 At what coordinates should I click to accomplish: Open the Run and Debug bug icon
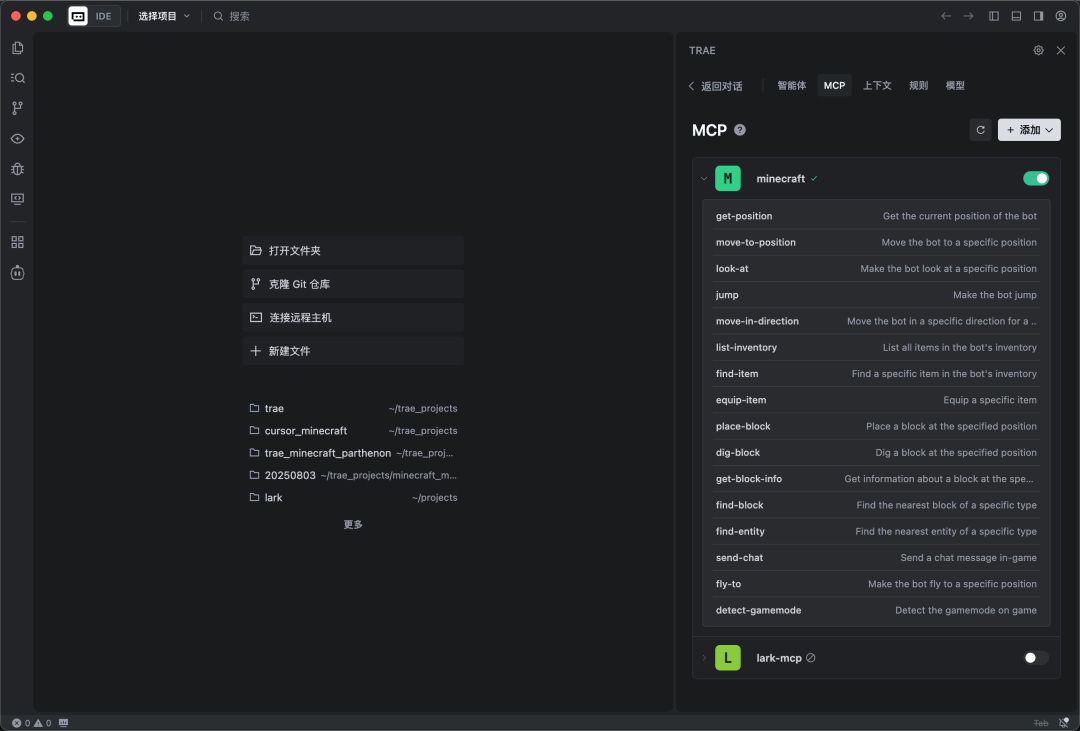point(17,169)
